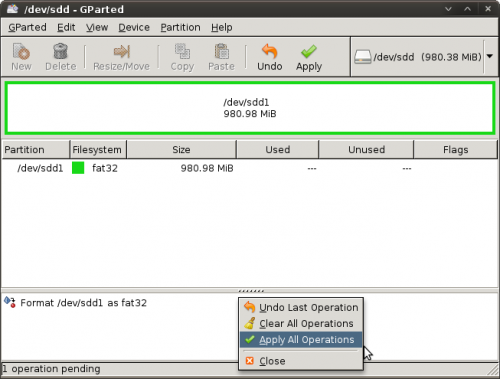Choose Apply All Operations in the context menu

click(301, 340)
